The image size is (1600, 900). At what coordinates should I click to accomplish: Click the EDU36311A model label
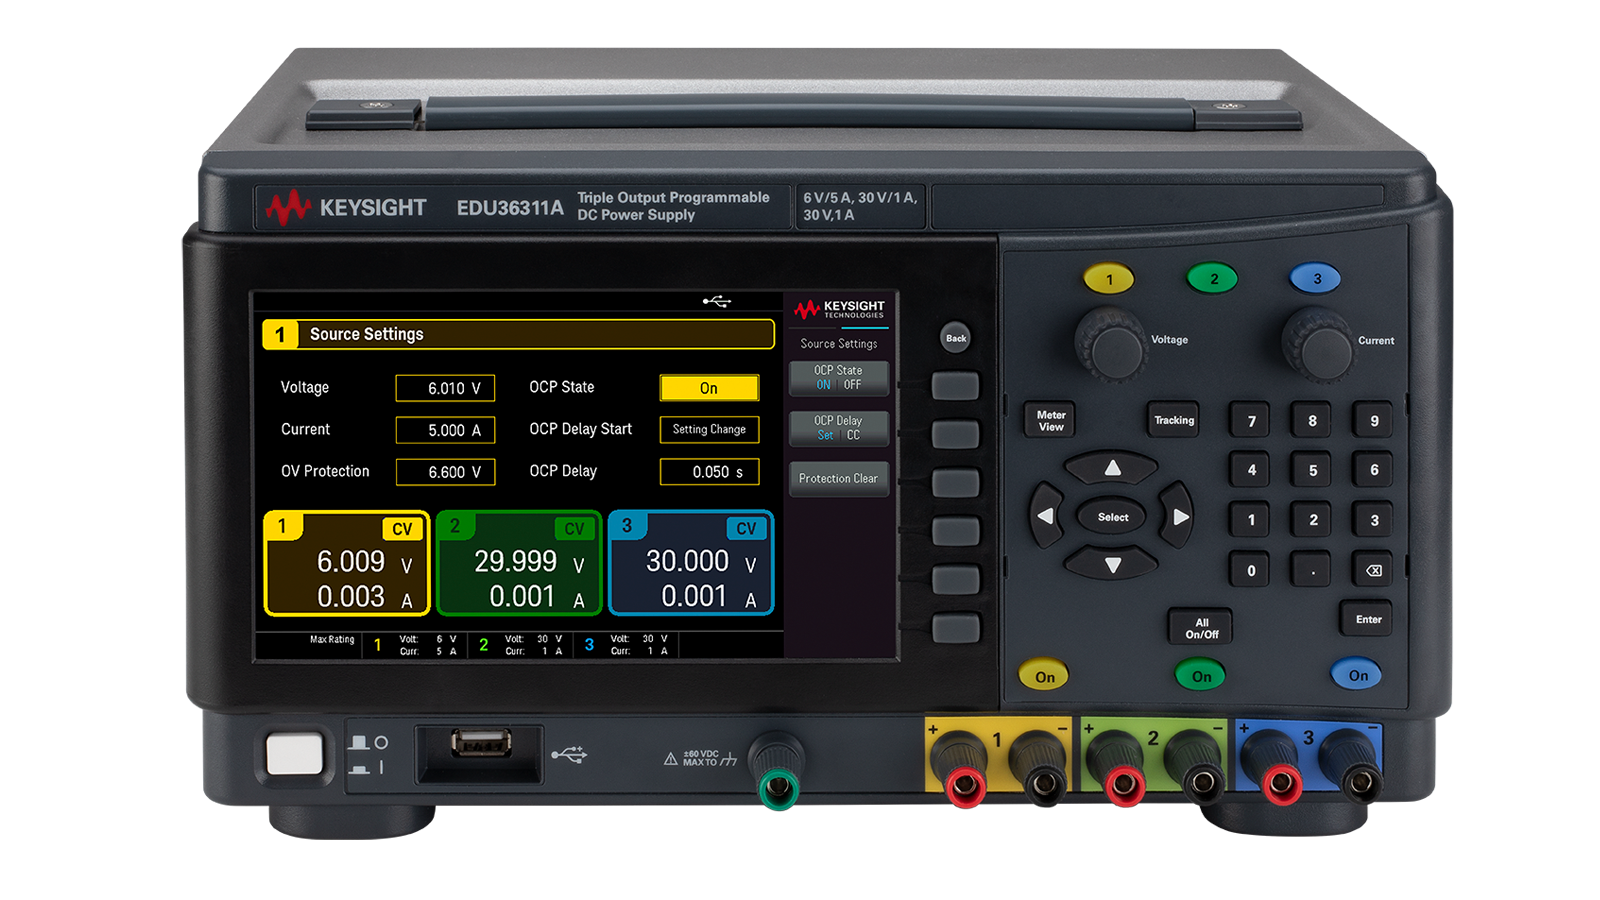pos(510,208)
